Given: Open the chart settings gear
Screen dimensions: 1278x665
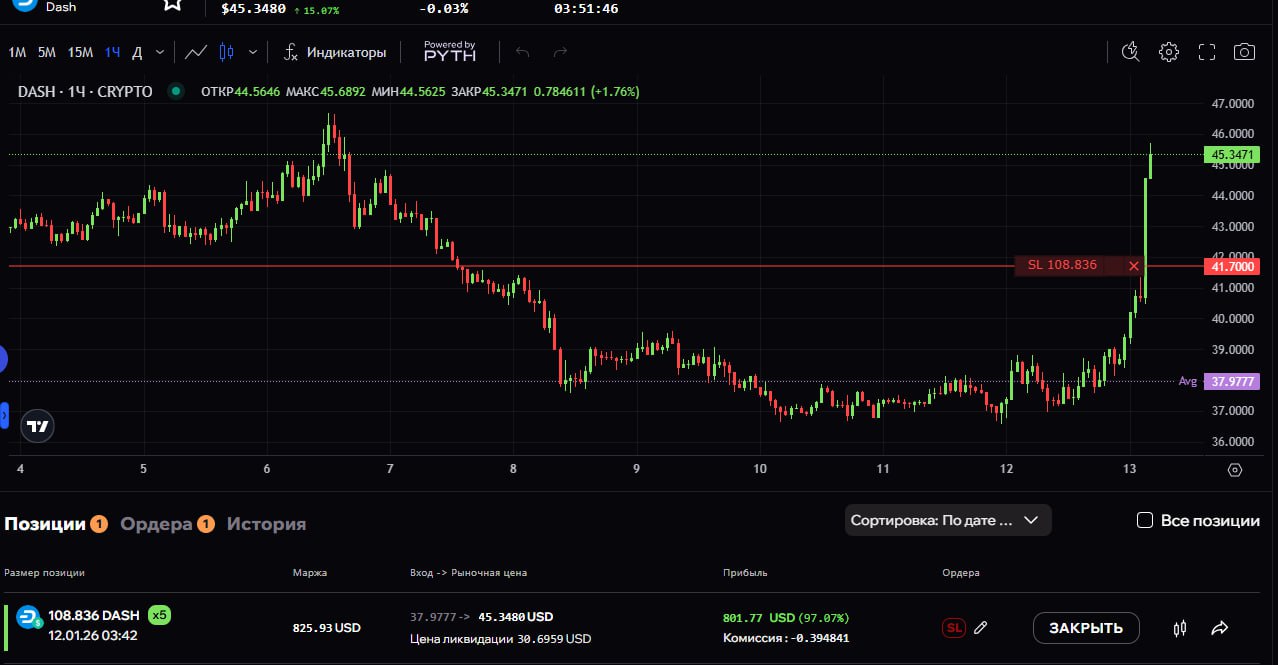Looking at the screenshot, I should [1168, 52].
